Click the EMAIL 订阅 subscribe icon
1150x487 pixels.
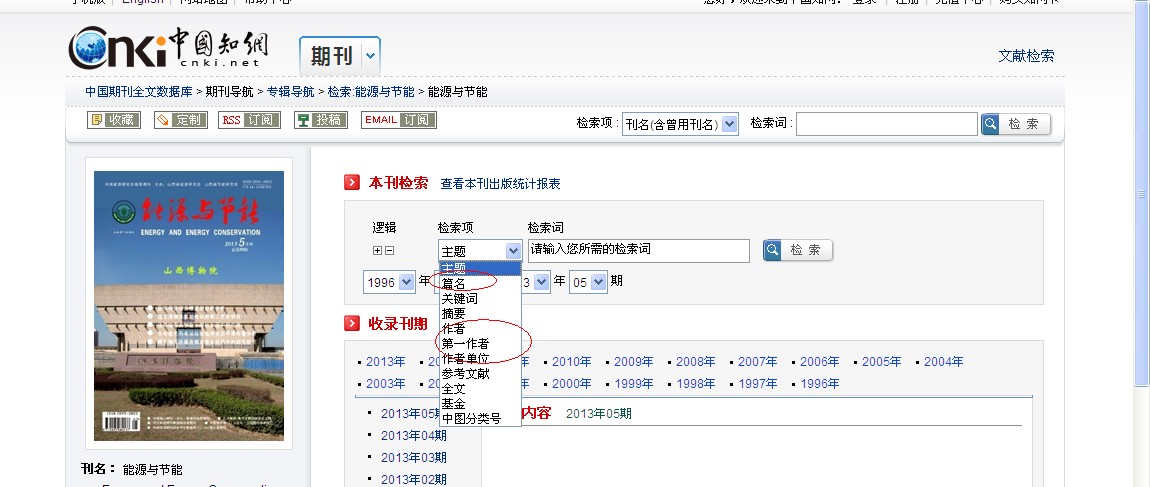click(x=399, y=120)
